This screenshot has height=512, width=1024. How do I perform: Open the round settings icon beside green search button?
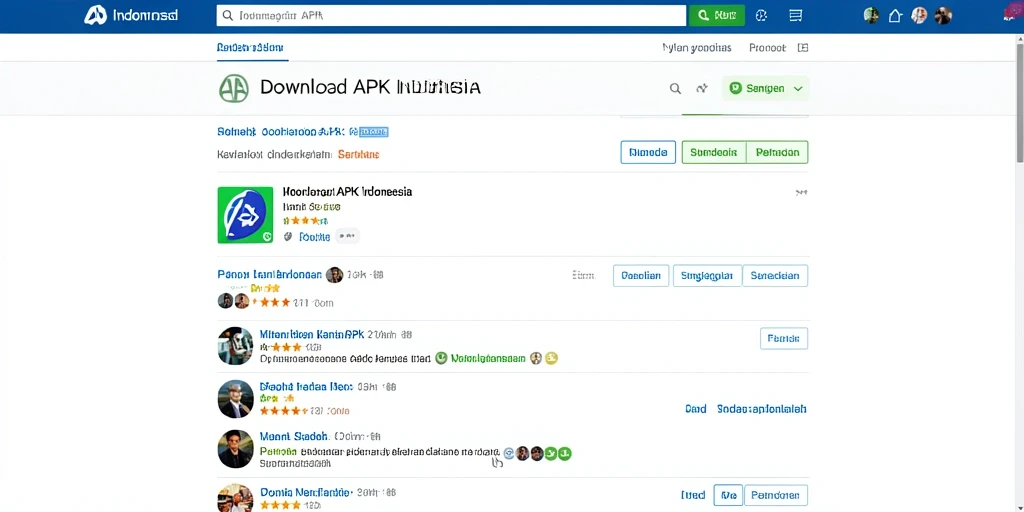[x=761, y=16]
